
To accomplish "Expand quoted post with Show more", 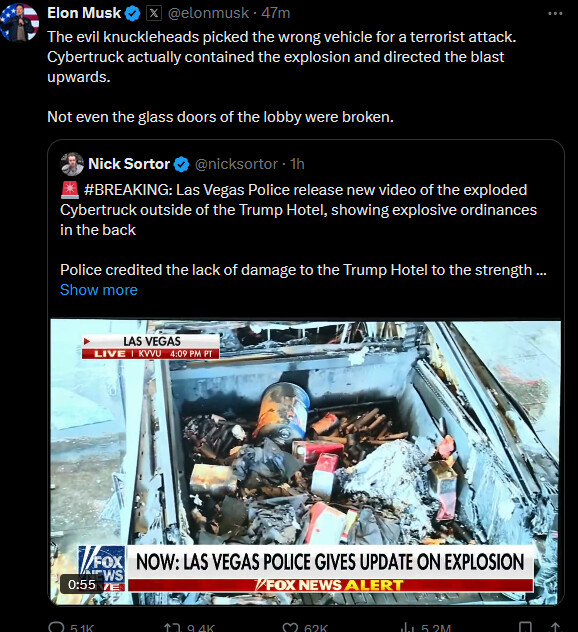I will (x=99, y=290).
